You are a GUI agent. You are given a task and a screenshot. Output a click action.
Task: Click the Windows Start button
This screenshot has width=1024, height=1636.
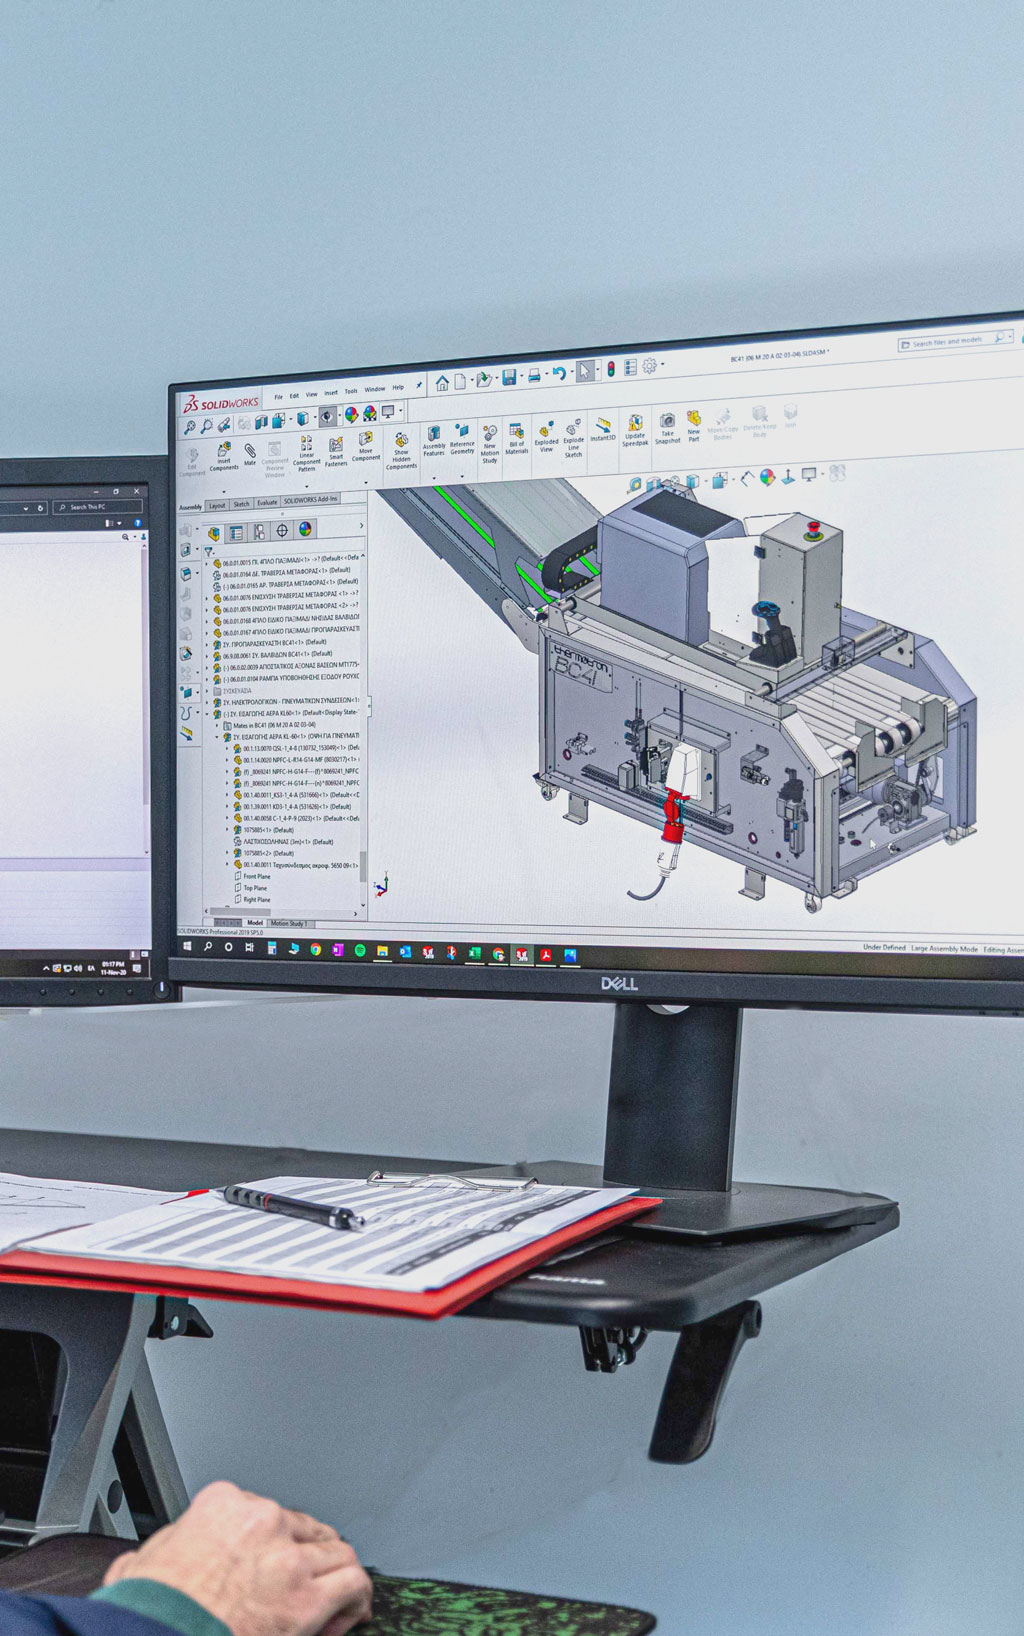click(x=188, y=946)
